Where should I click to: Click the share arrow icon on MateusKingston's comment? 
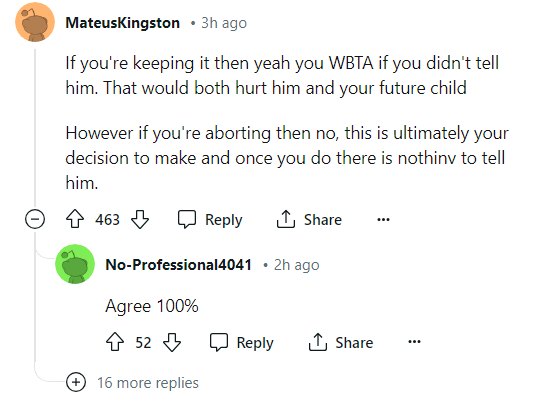(286, 219)
